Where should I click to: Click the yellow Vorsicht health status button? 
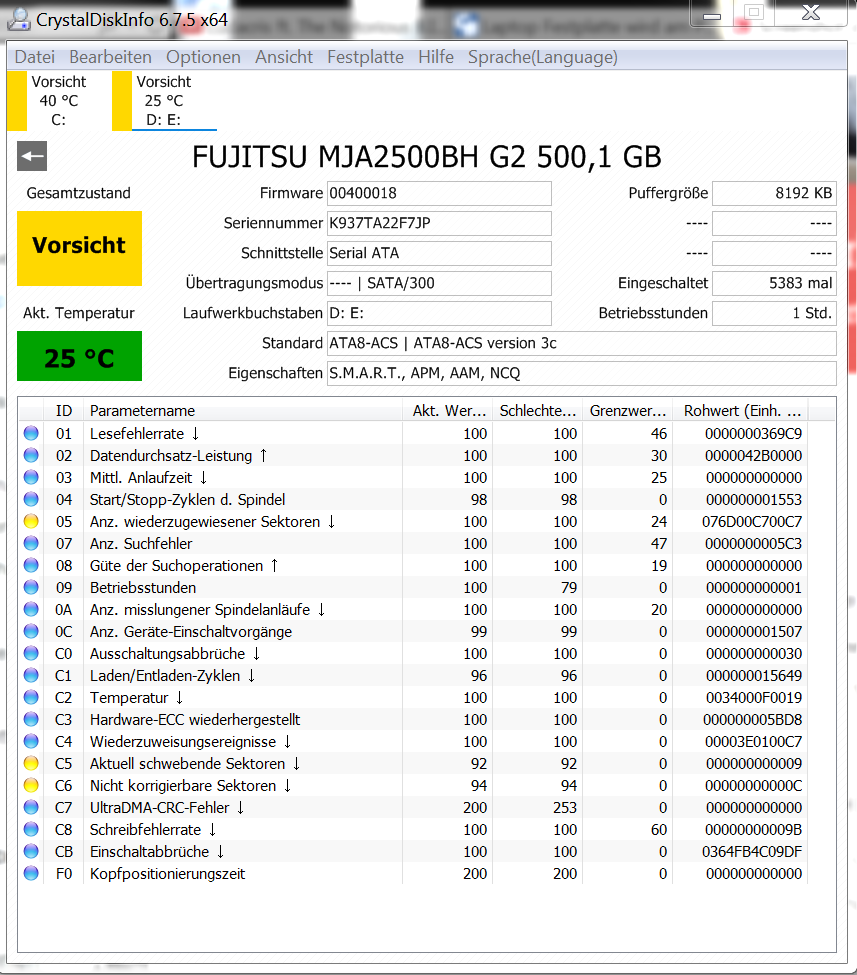(x=79, y=248)
